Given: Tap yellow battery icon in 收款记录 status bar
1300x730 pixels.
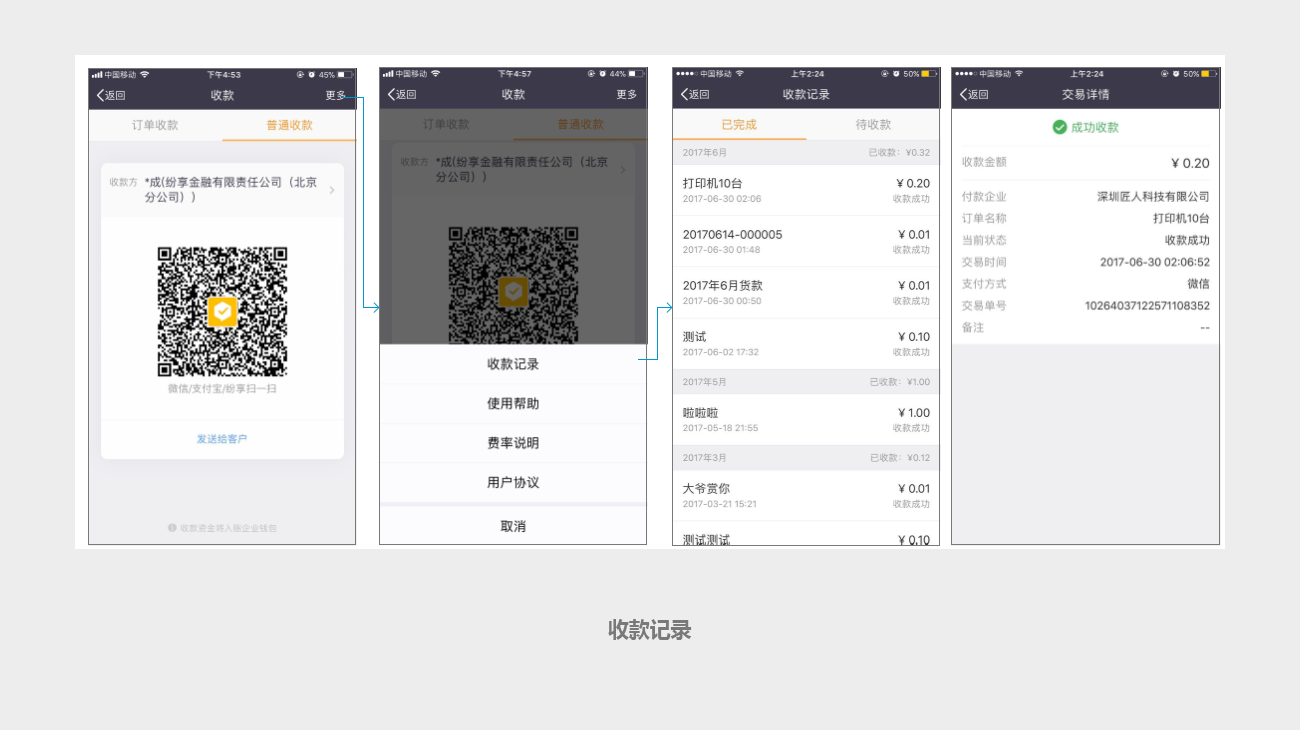Looking at the screenshot, I should [929, 74].
